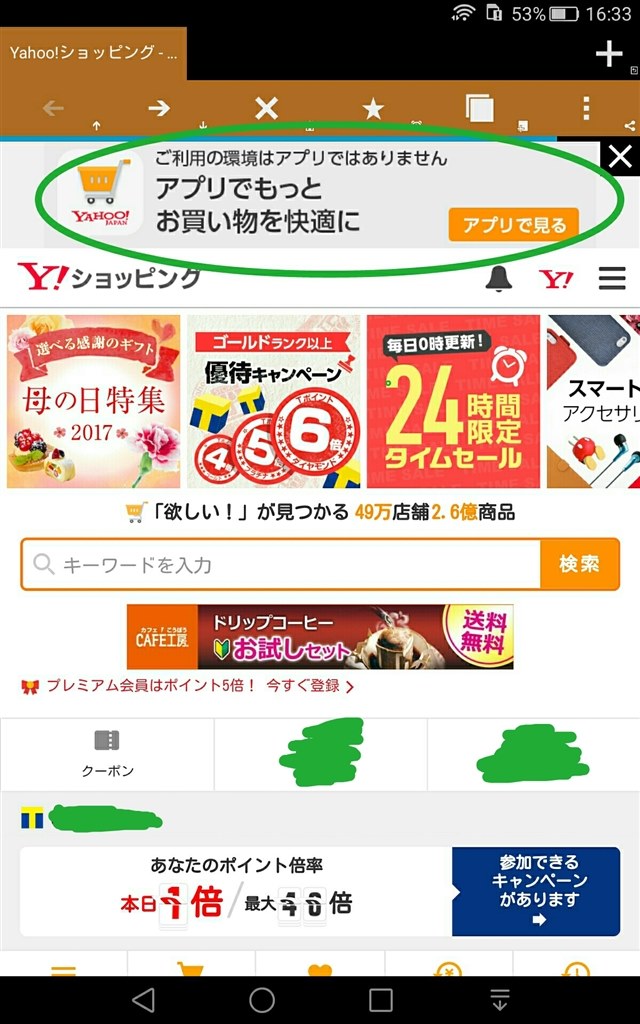Open the クーポン coupon tab
This screenshot has width=640, height=1024.
click(x=107, y=754)
